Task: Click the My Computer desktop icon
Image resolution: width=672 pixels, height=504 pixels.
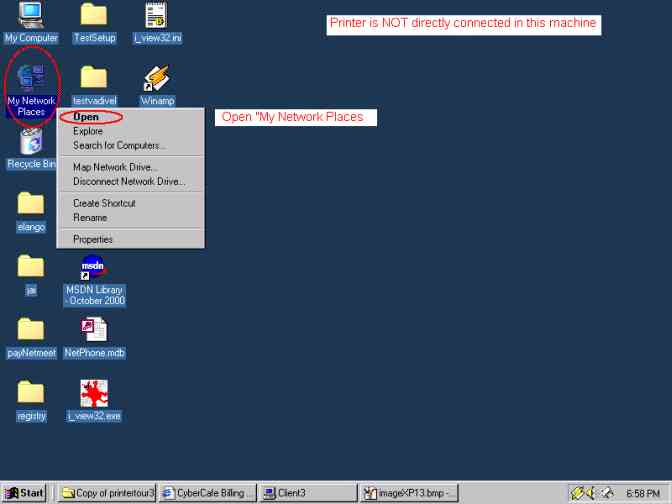Action: (30, 16)
